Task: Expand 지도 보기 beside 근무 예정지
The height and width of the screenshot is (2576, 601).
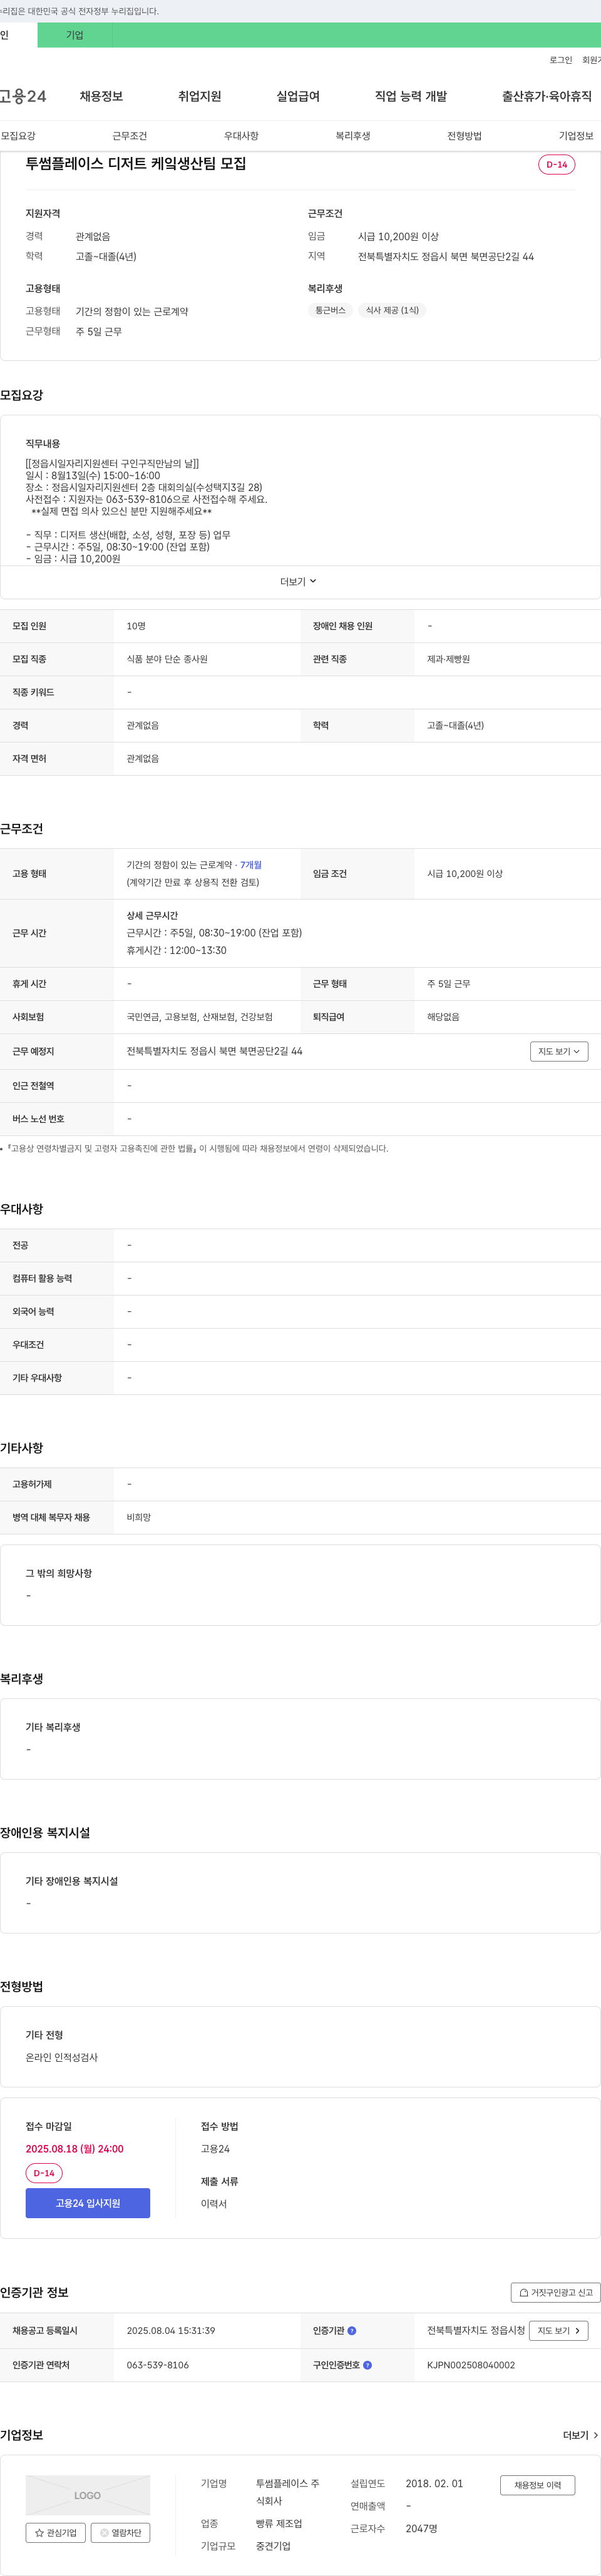Action: pos(559,1051)
